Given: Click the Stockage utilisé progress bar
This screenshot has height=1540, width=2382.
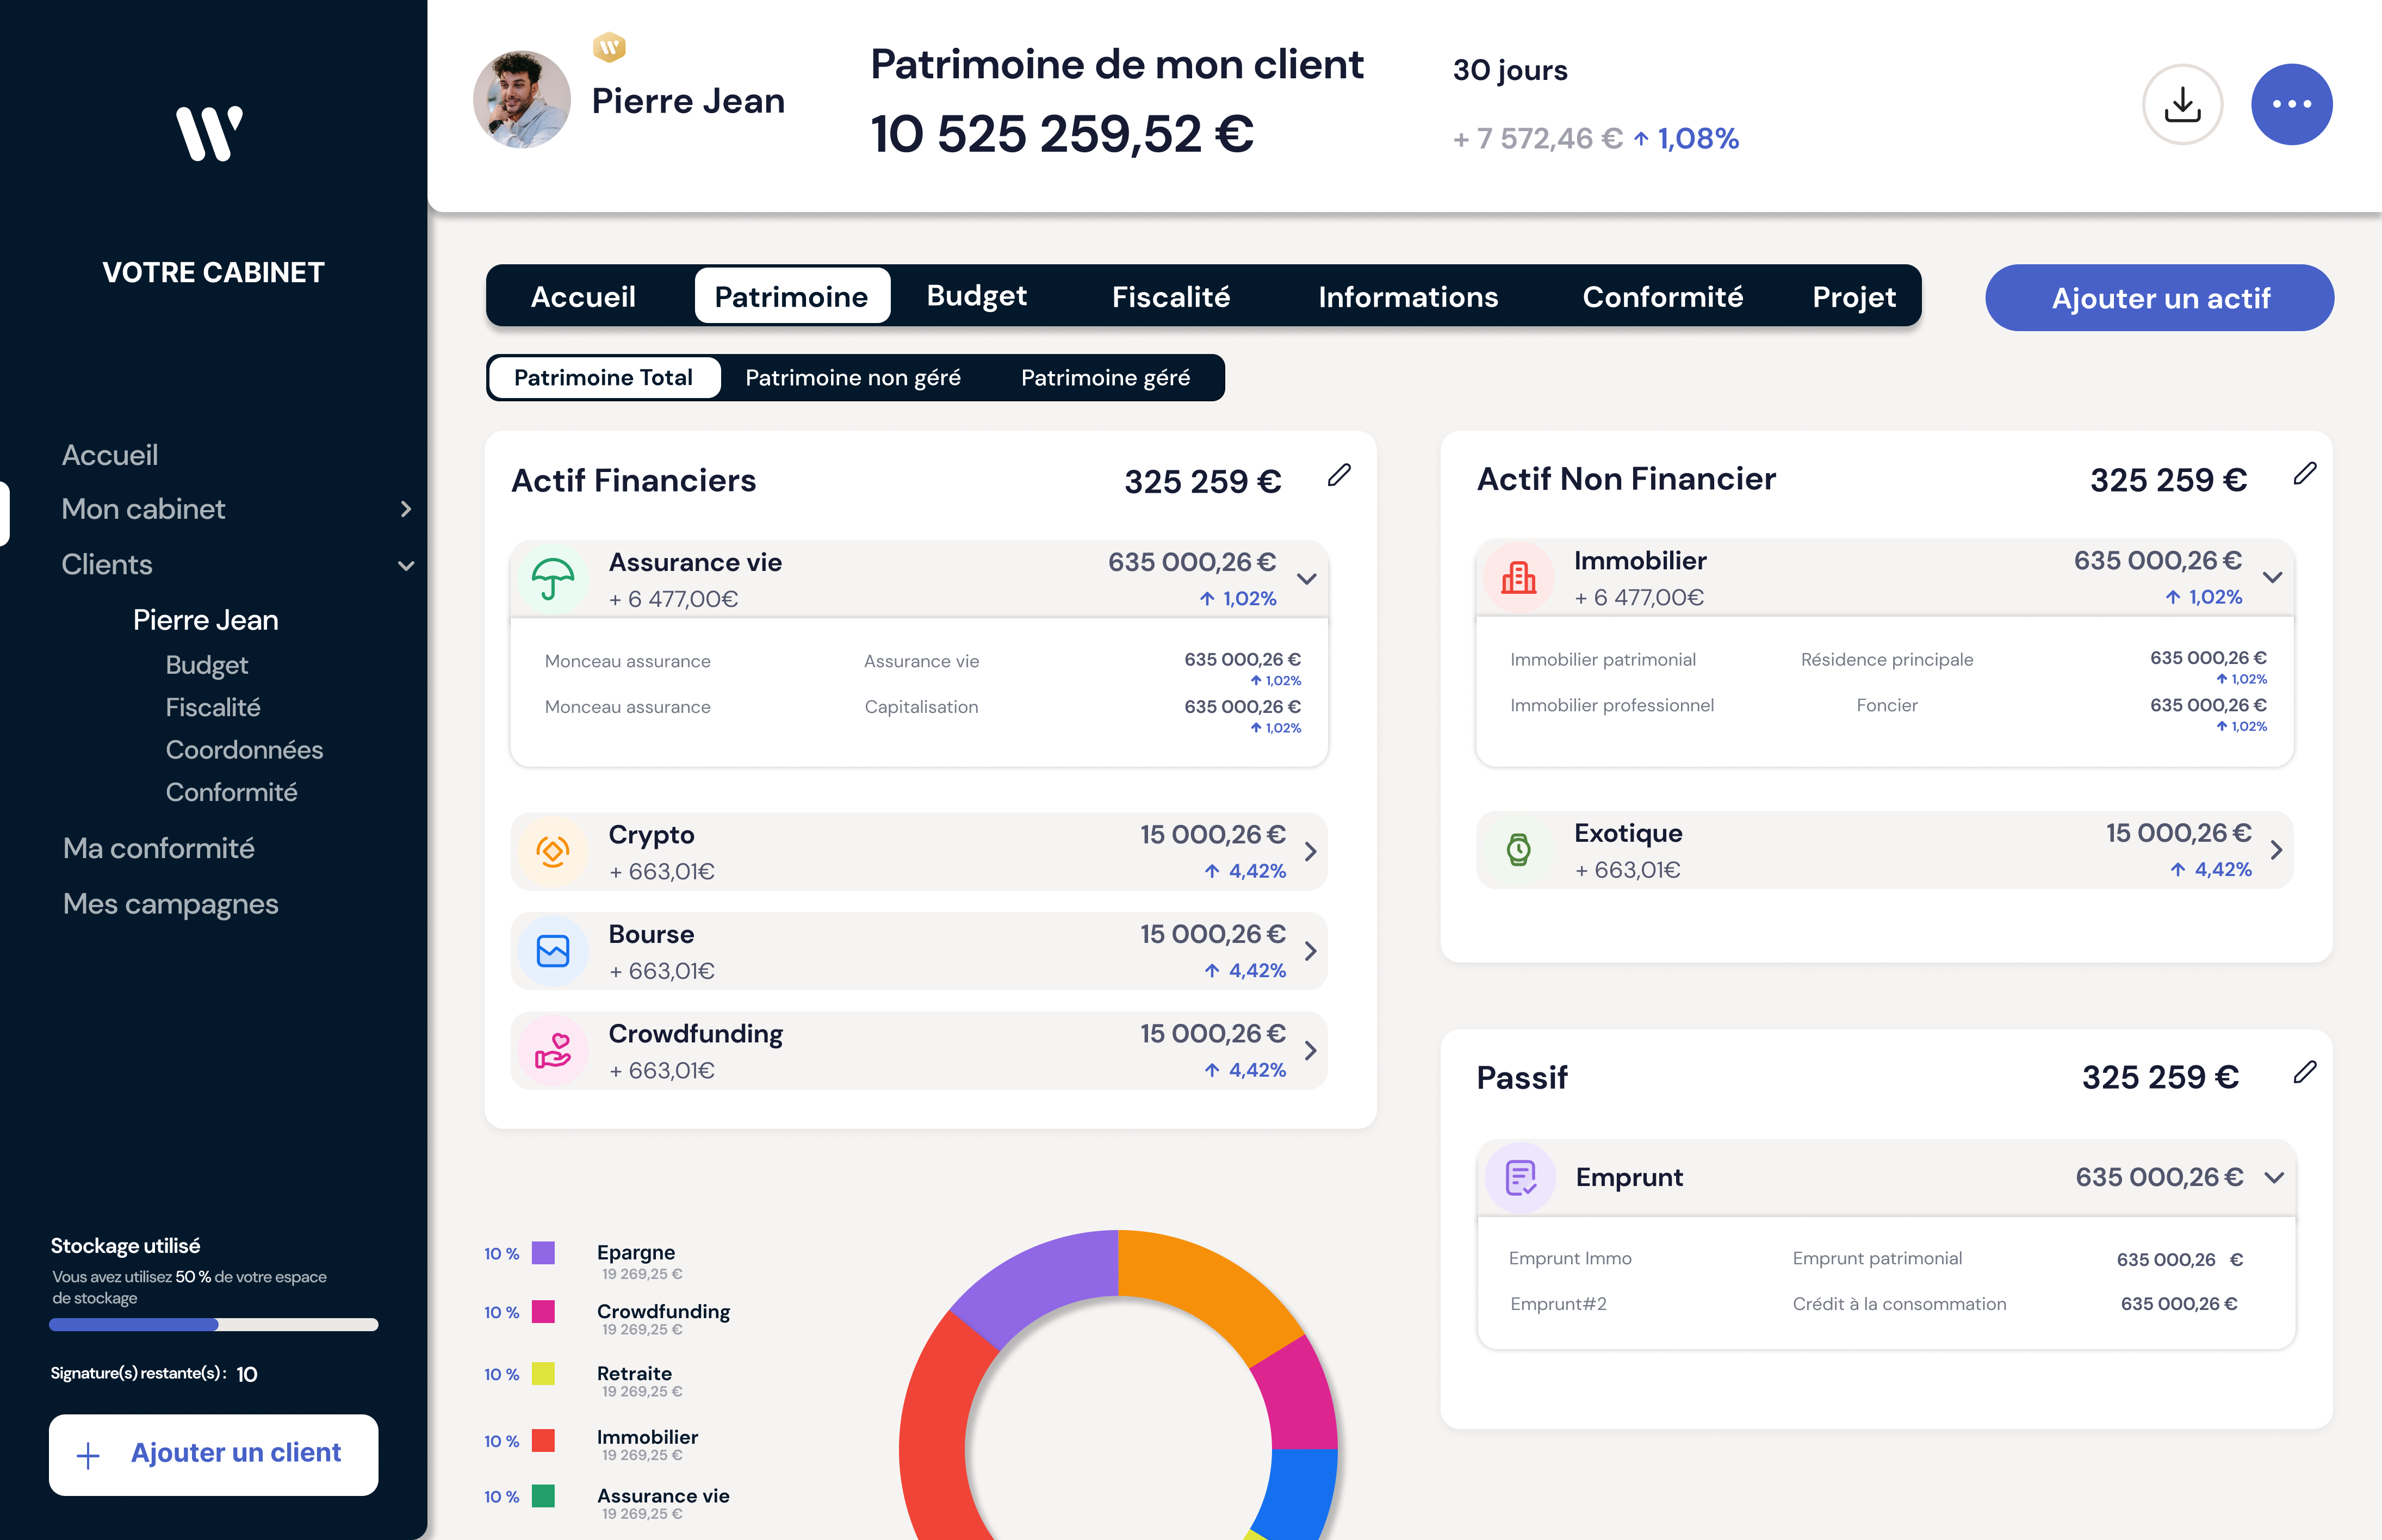Looking at the screenshot, I should click(x=214, y=1325).
